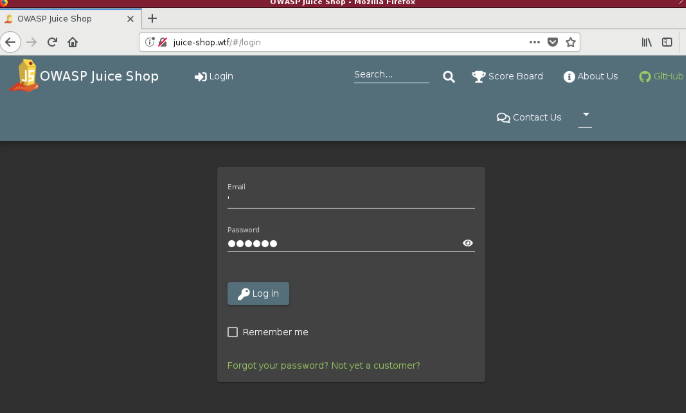The image size is (686, 413).
Task: Open the Forgot your password link
Action: coord(277,366)
